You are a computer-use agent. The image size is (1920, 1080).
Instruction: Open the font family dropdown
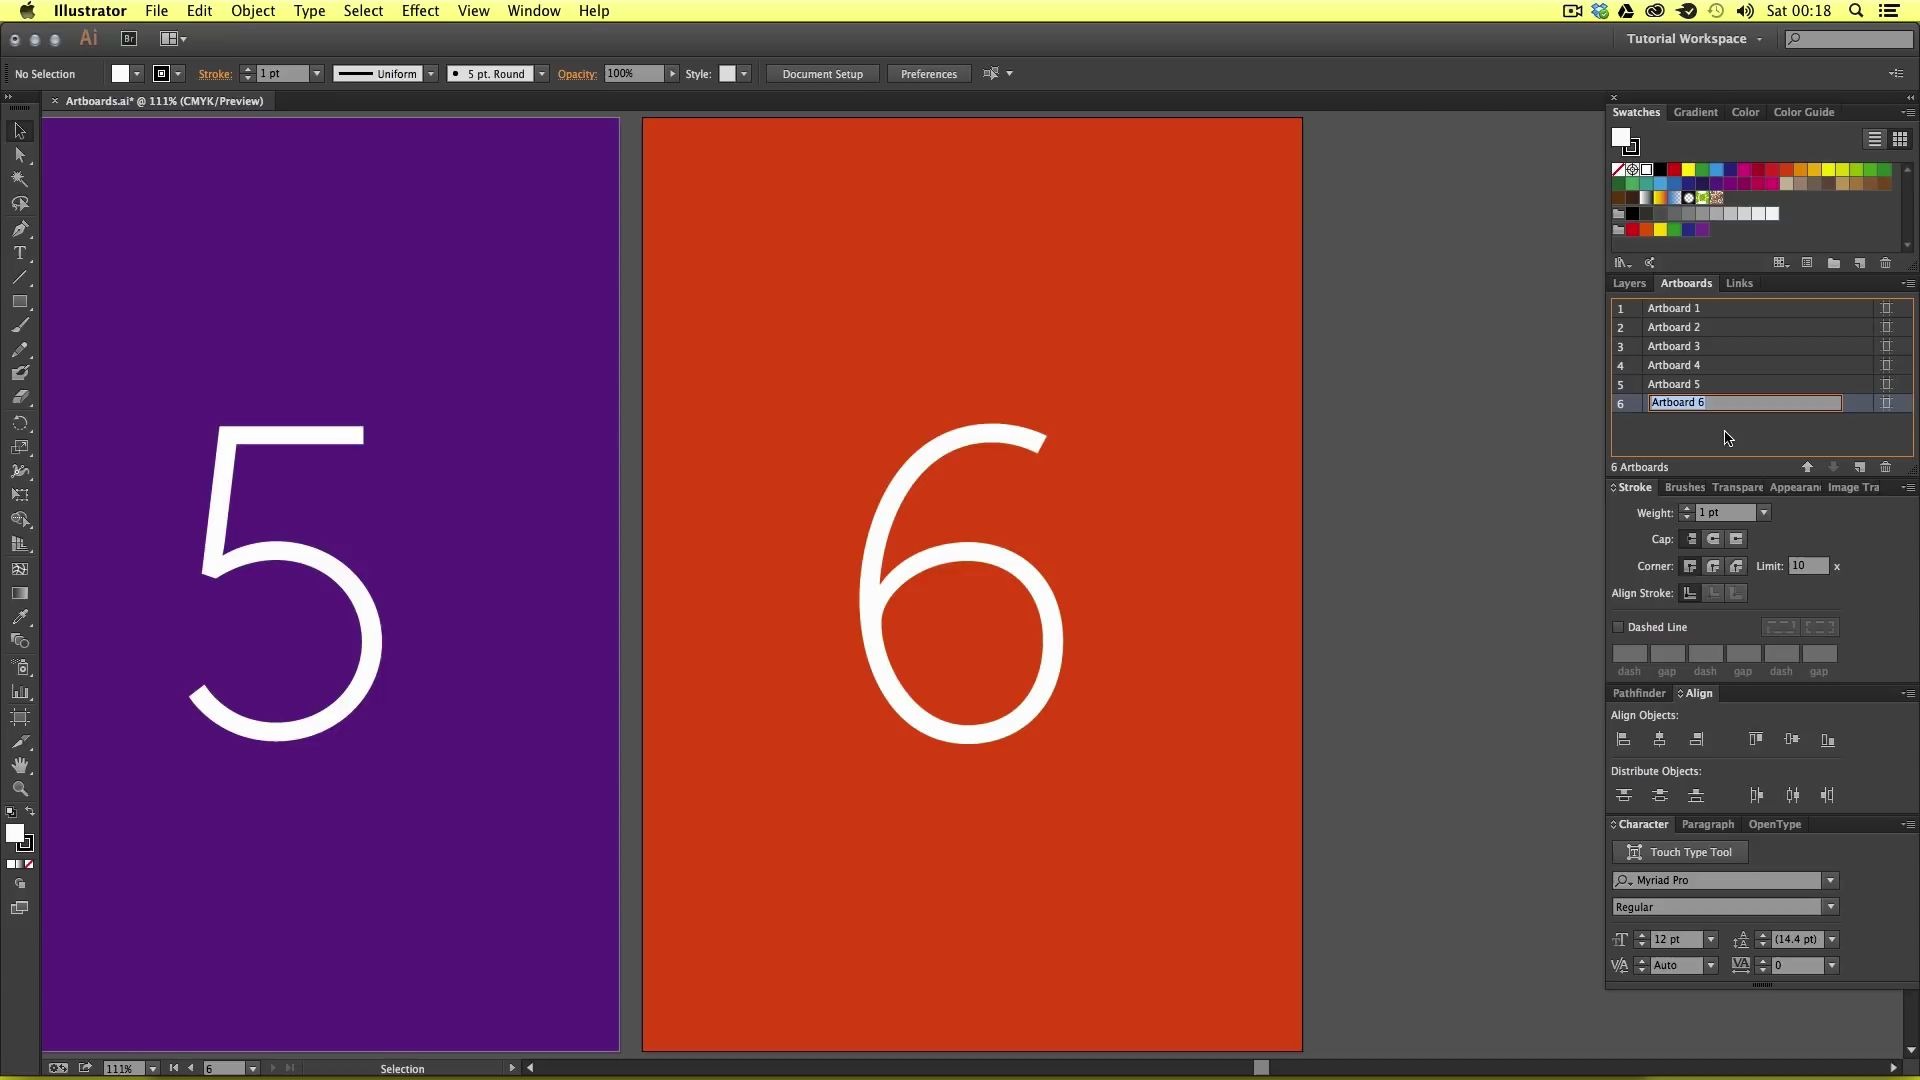point(1830,881)
